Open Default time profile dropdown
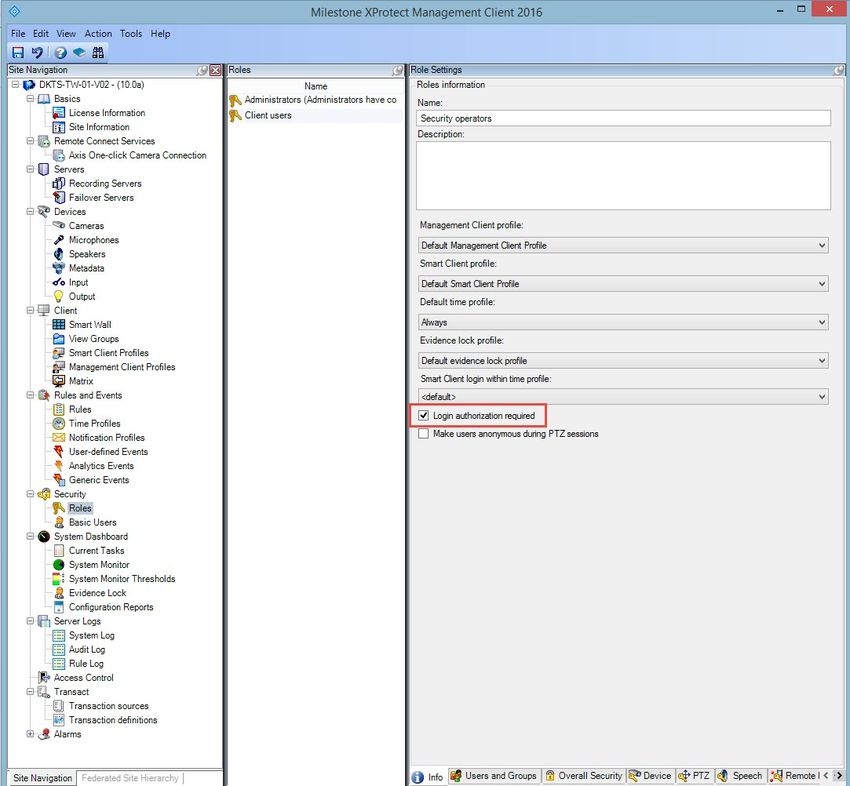The image size is (850, 786). 623,323
